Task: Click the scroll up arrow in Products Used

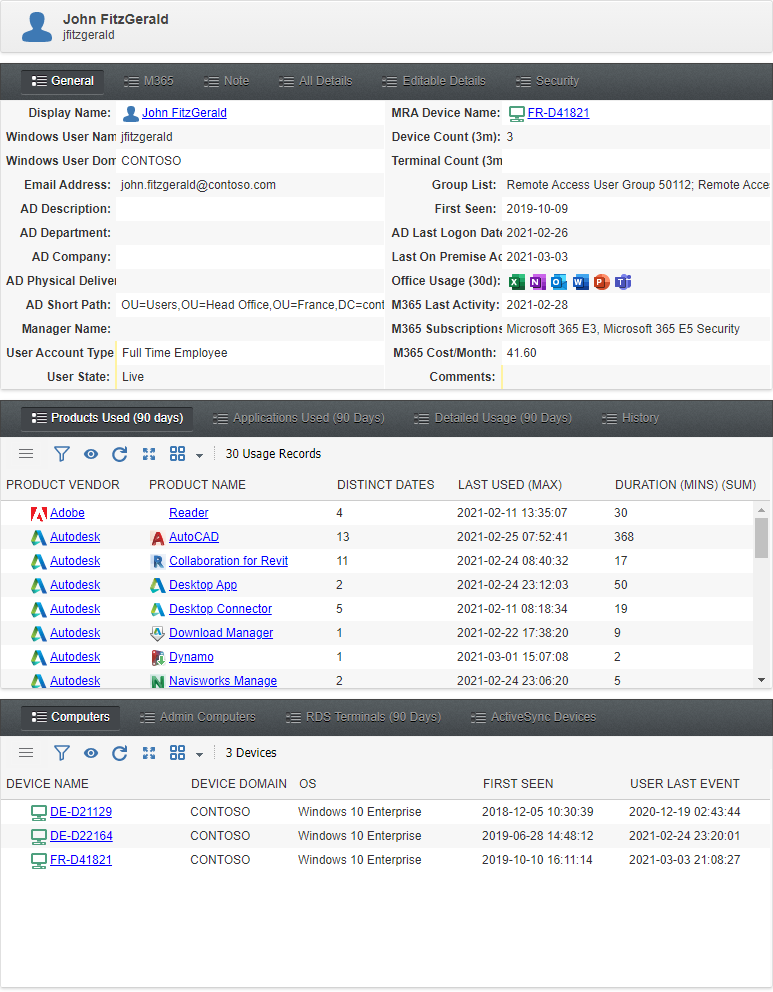Action: [762, 510]
